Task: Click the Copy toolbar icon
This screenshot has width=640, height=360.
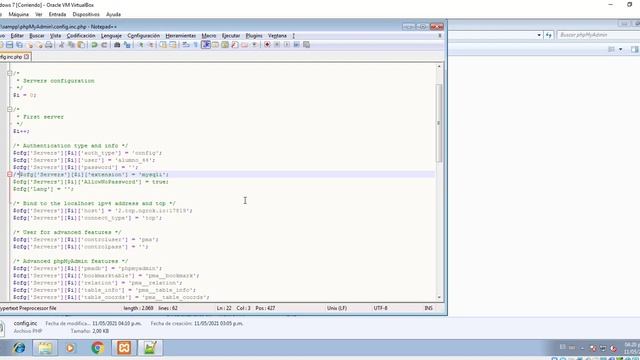Action: click(71, 44)
